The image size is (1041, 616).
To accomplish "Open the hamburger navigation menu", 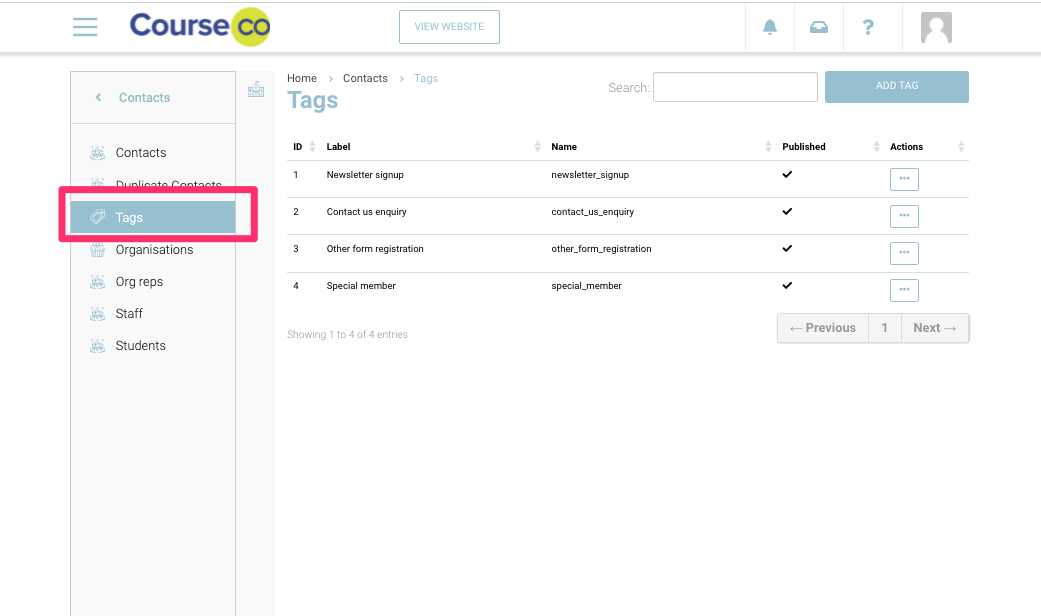I will (85, 27).
